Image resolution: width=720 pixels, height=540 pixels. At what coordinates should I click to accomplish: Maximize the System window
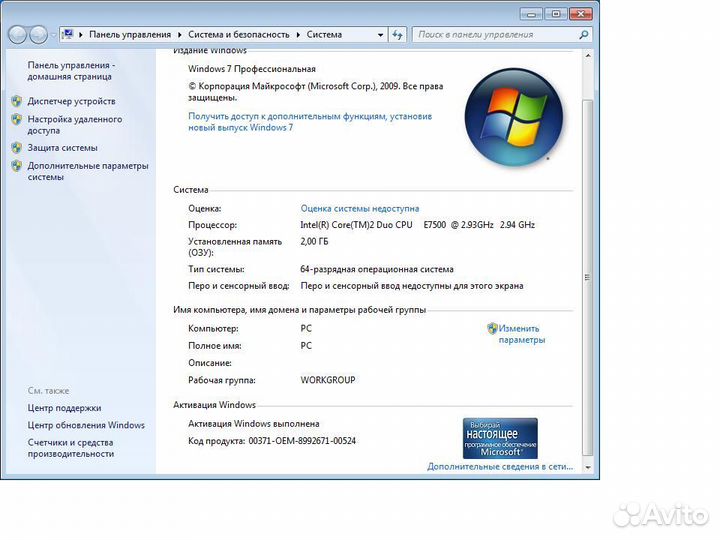coord(556,14)
